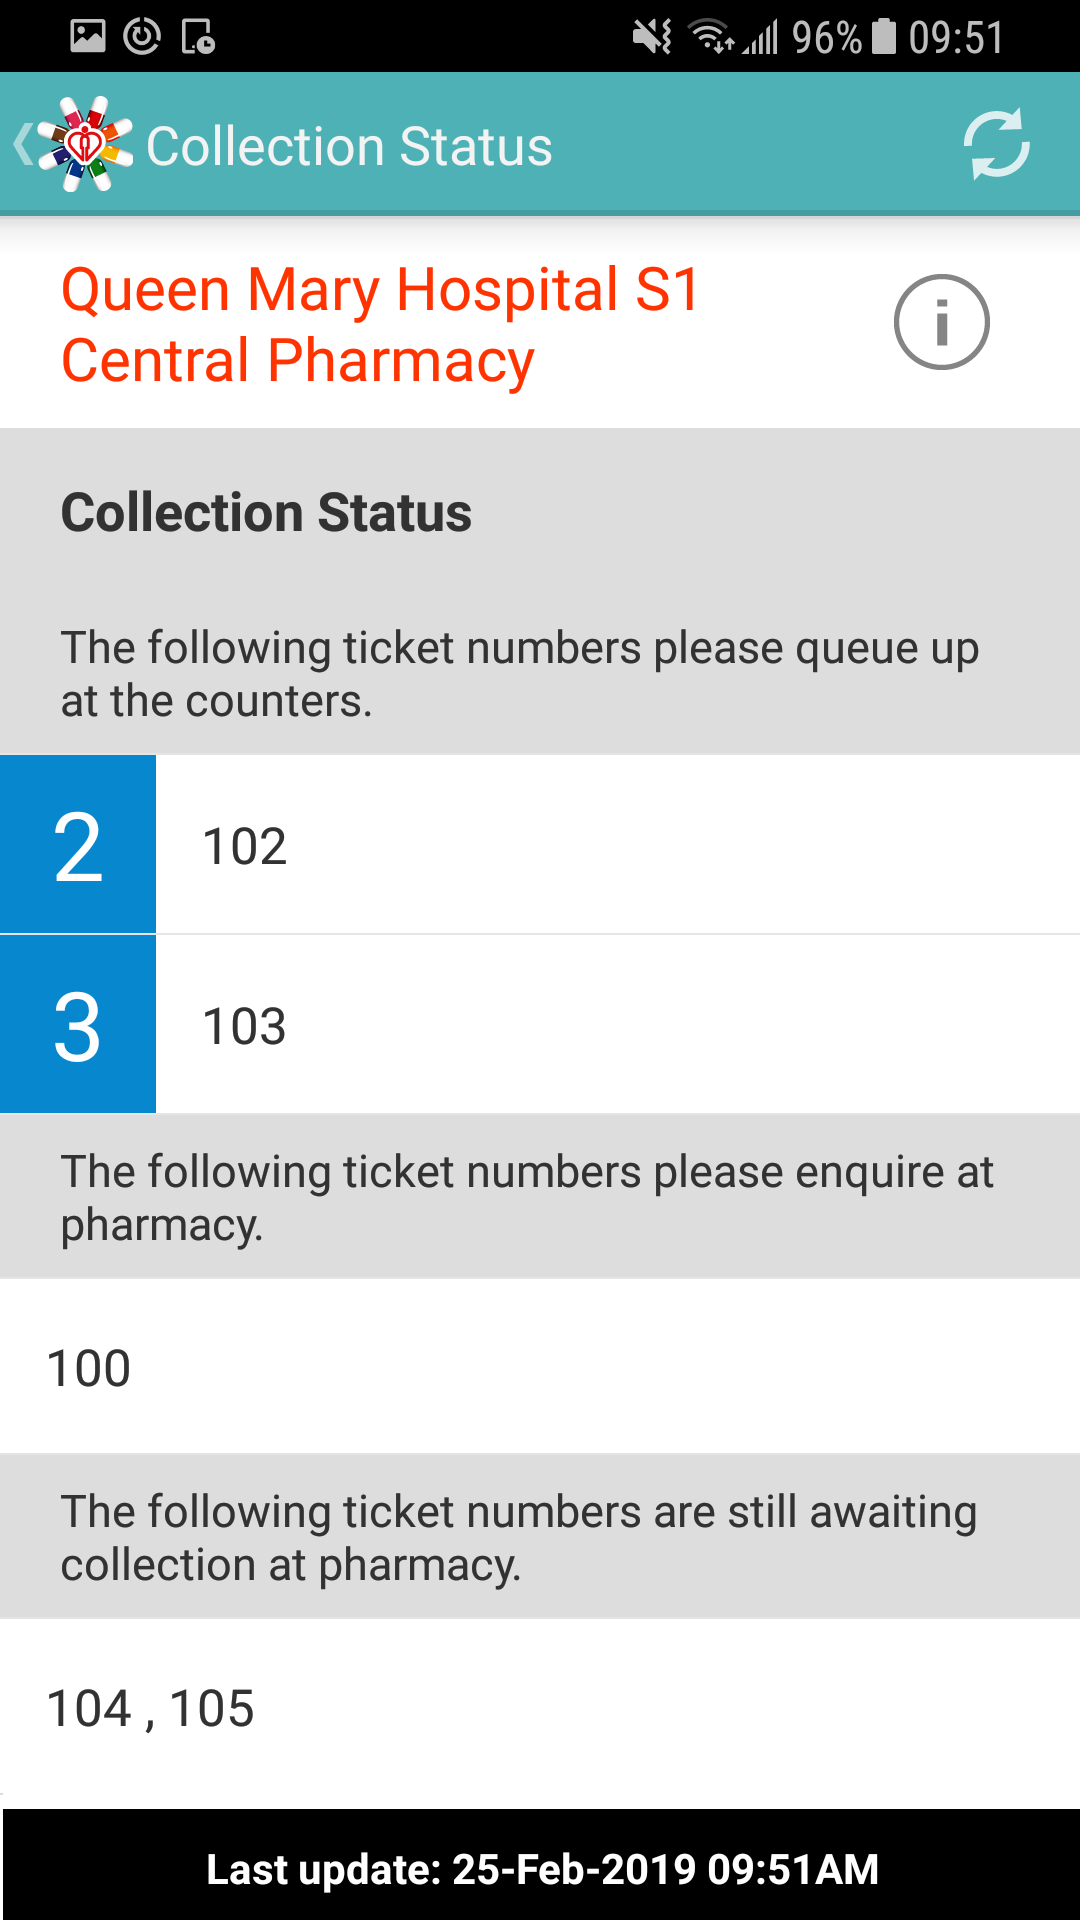Tap the Collection Status header title

point(349,146)
